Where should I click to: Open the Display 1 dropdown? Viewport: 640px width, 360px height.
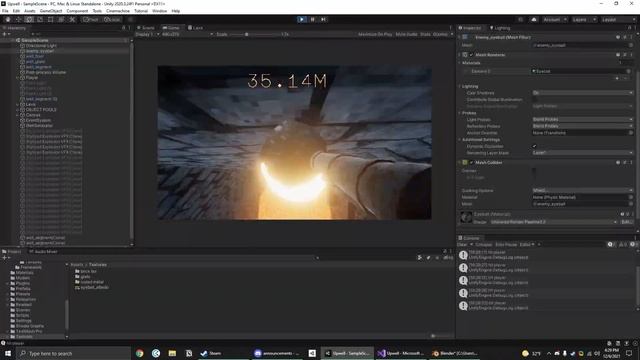[147, 34]
